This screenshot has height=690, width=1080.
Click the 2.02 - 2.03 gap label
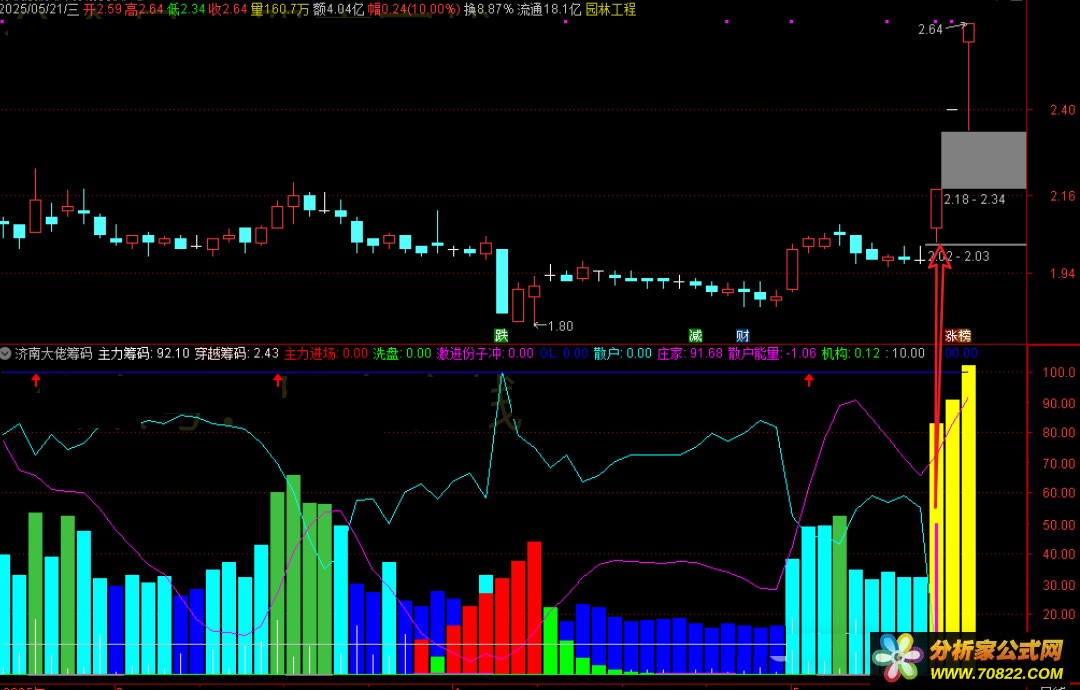point(959,256)
